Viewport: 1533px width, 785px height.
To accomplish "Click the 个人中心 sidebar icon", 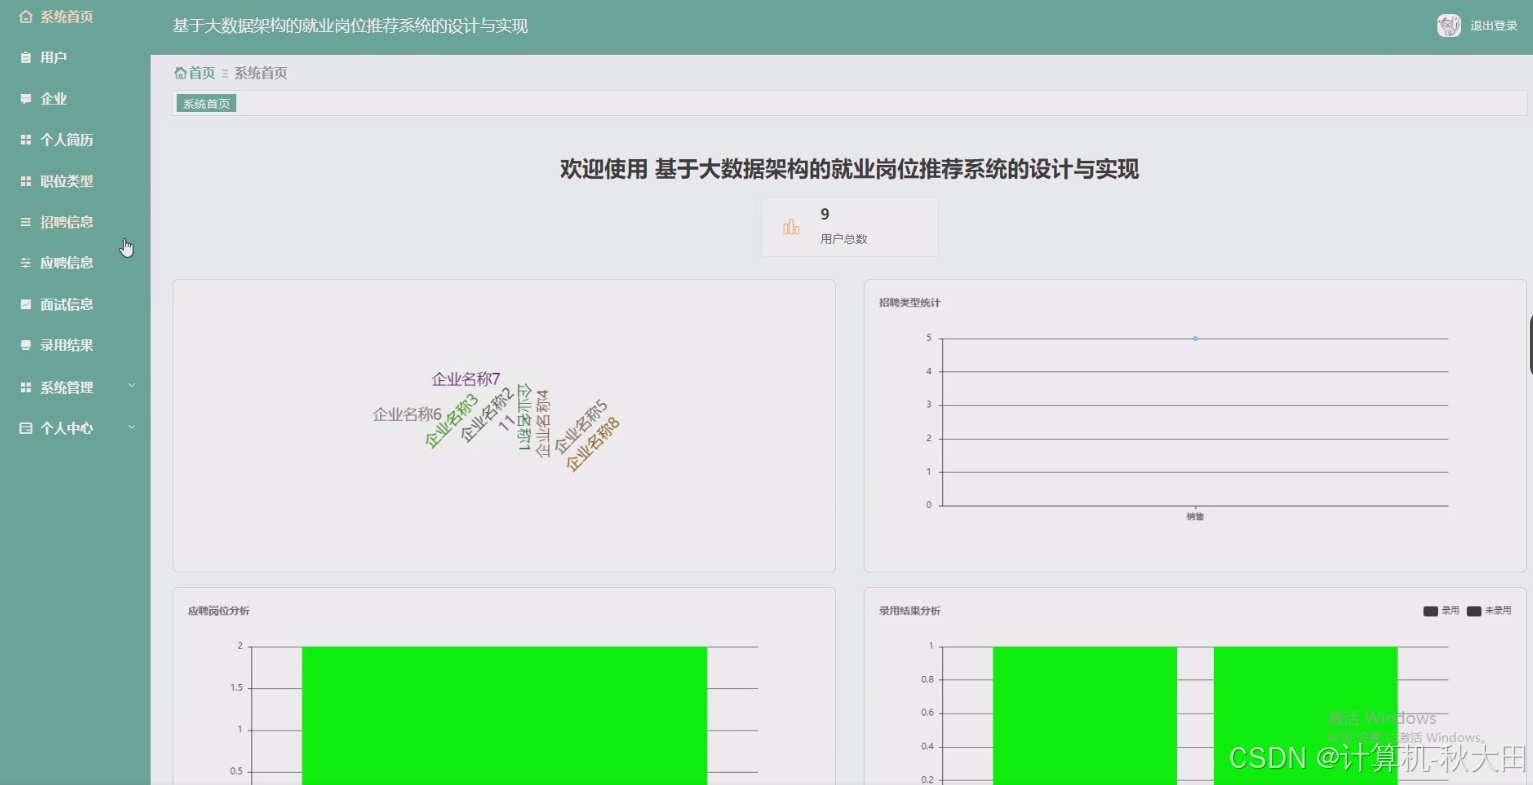I will pos(26,428).
